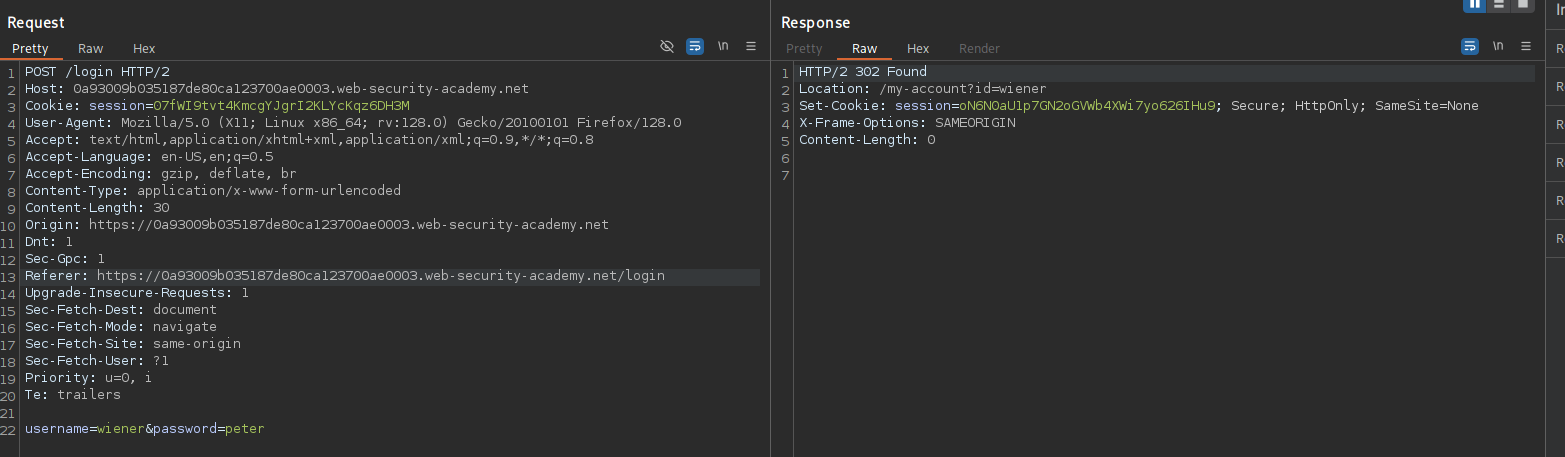Screen dimensions: 1565x457
Task: Click the username=wiener&password=peter body line
Action: click(x=145, y=429)
